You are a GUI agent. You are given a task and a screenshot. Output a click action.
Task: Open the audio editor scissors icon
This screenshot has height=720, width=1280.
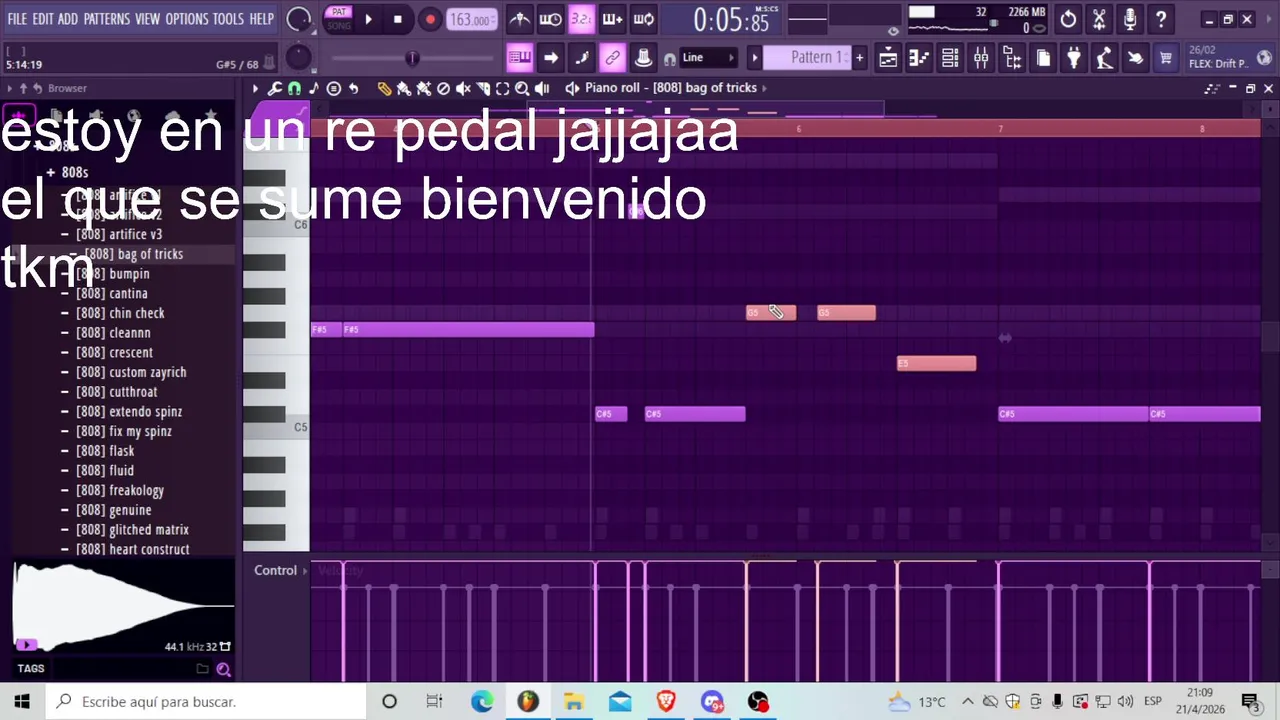tap(1099, 19)
